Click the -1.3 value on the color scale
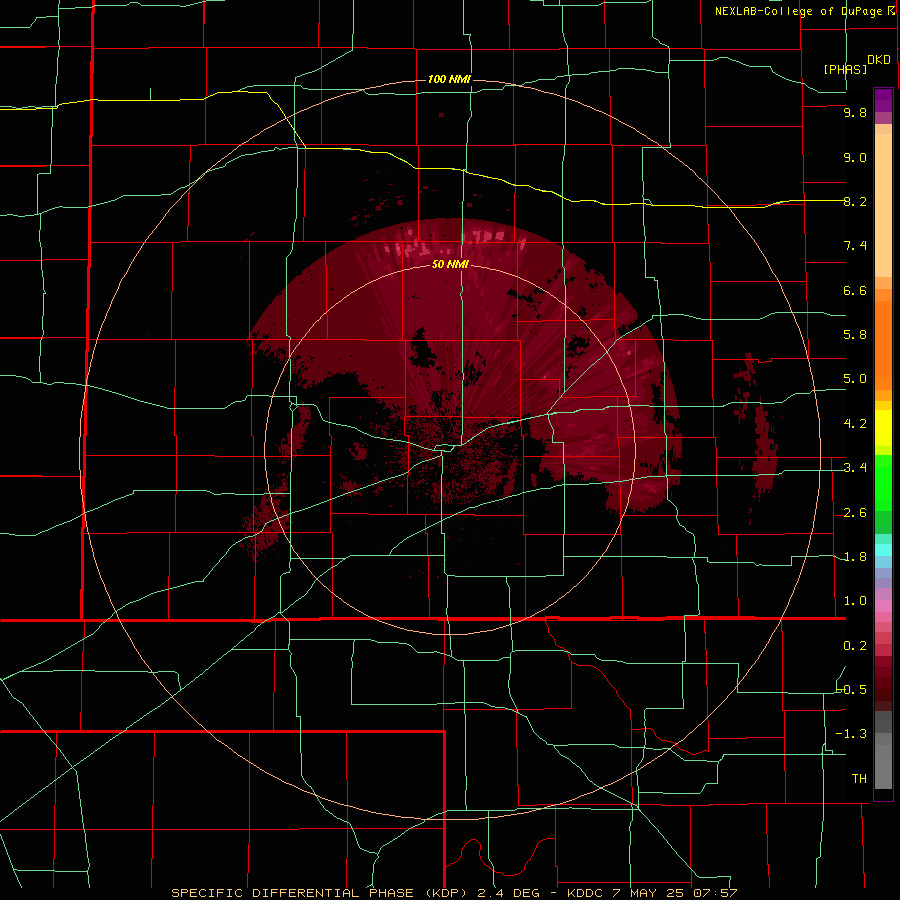The width and height of the screenshot is (900, 900). click(852, 735)
